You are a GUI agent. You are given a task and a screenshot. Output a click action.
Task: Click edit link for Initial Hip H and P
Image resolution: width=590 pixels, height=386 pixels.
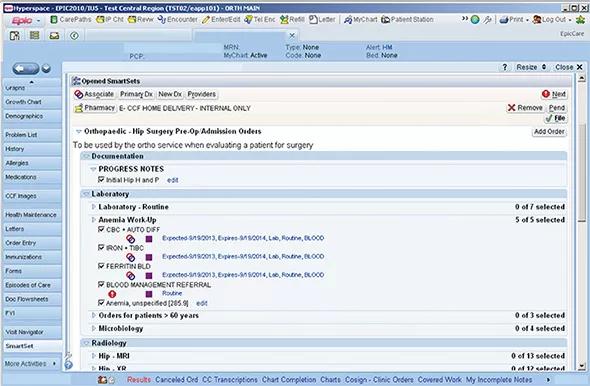(x=172, y=180)
